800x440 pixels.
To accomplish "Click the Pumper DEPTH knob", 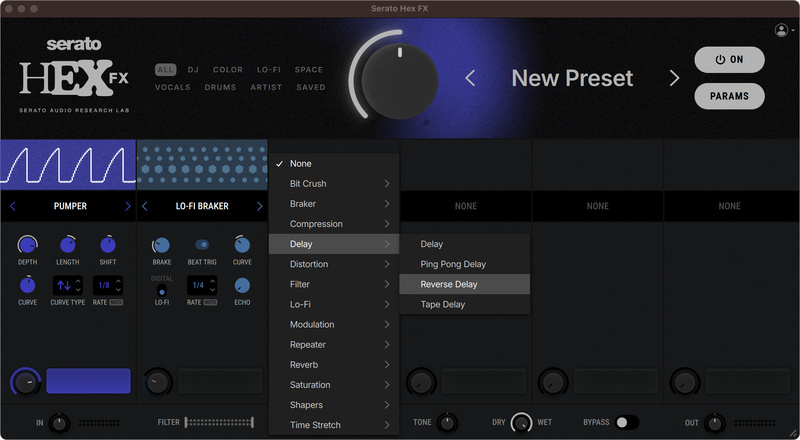I will pos(27,245).
